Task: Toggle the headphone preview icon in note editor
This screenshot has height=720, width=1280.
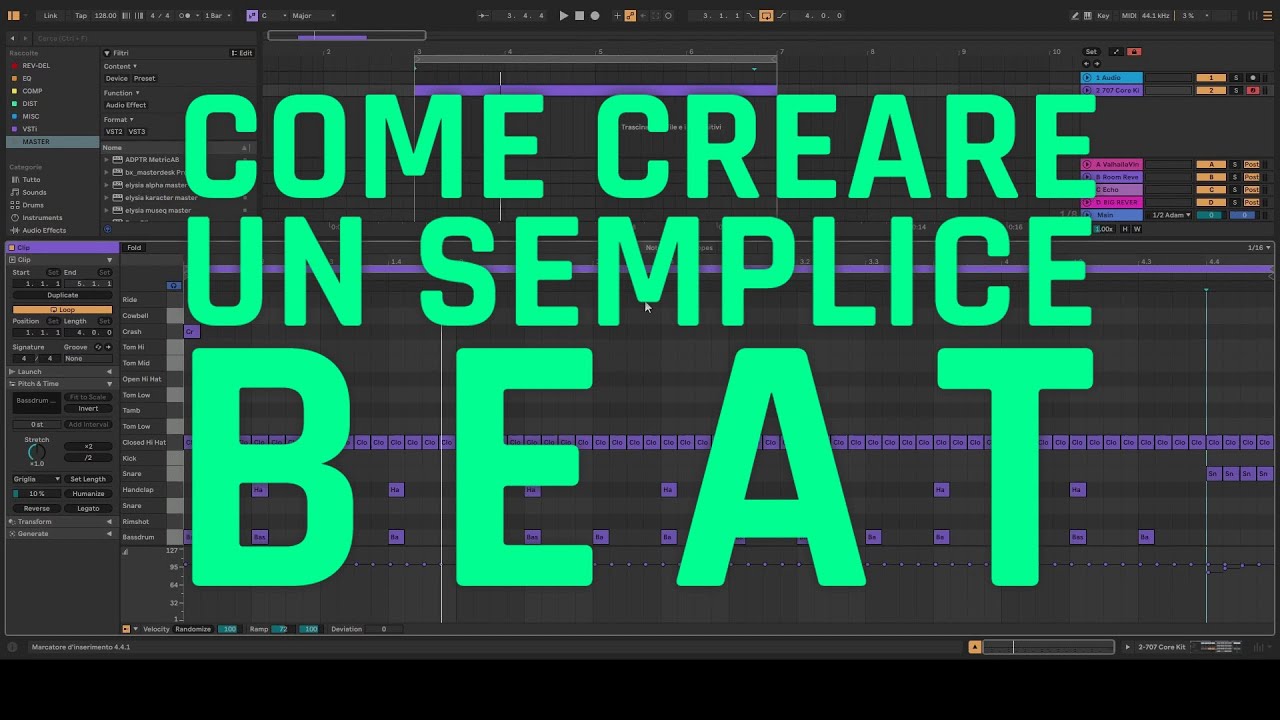Action: (174, 285)
